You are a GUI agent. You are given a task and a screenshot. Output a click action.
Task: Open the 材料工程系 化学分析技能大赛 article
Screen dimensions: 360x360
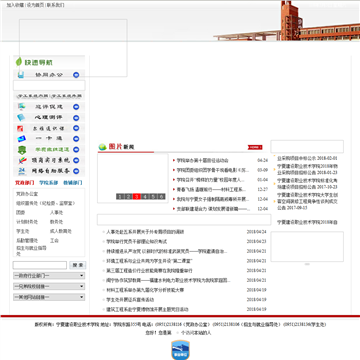145,290
